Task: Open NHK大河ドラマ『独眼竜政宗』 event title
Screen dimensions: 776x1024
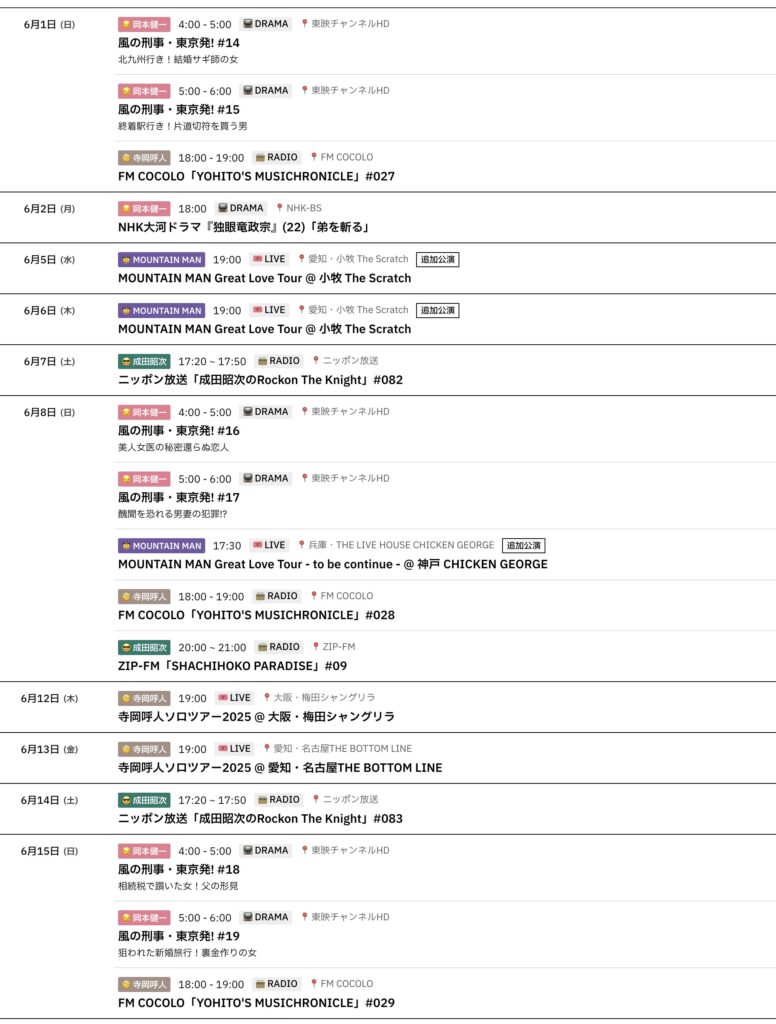Action: (x=245, y=227)
